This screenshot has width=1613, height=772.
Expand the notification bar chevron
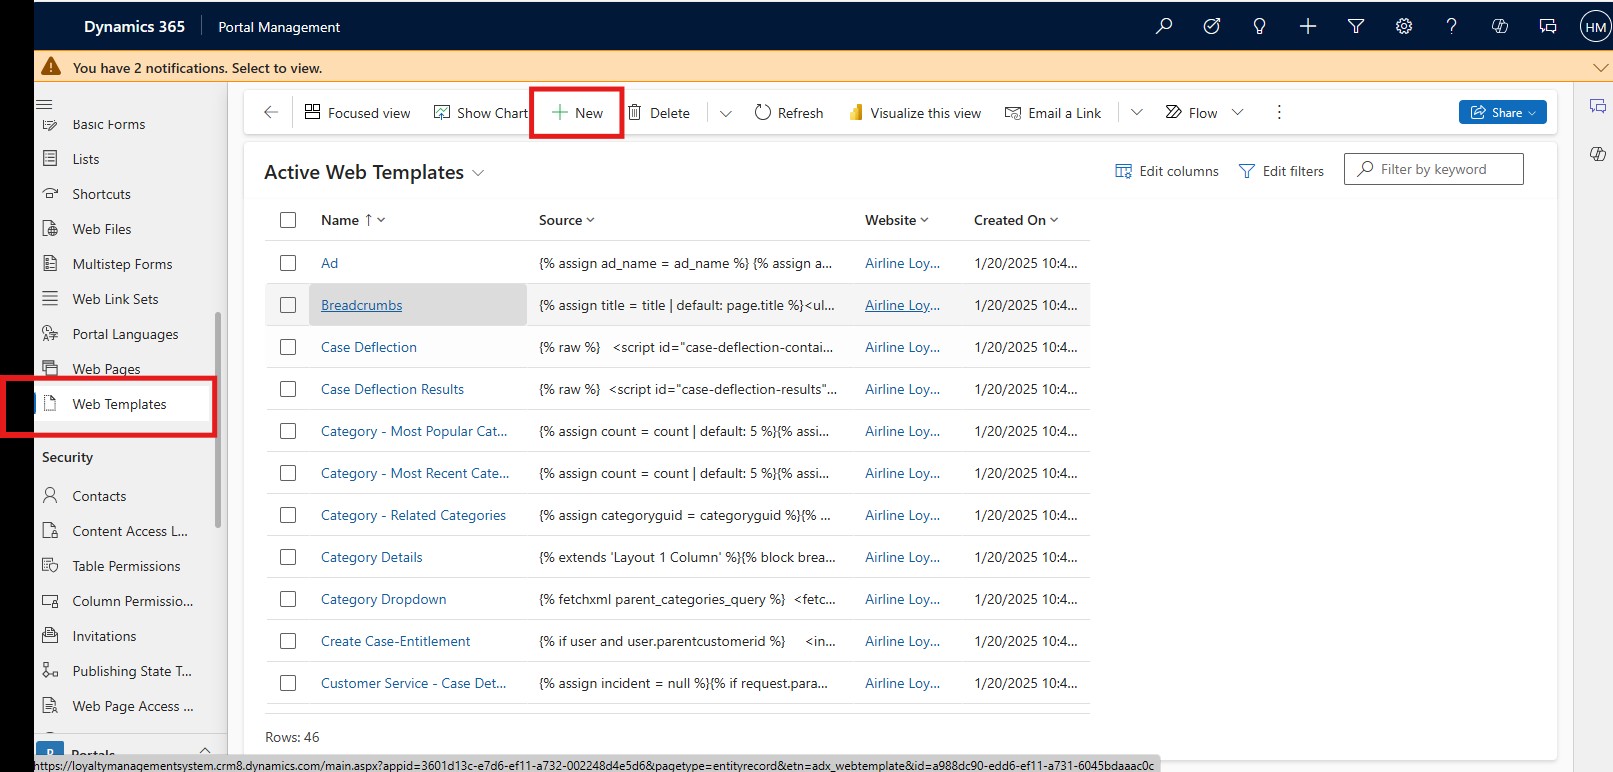[1599, 68]
